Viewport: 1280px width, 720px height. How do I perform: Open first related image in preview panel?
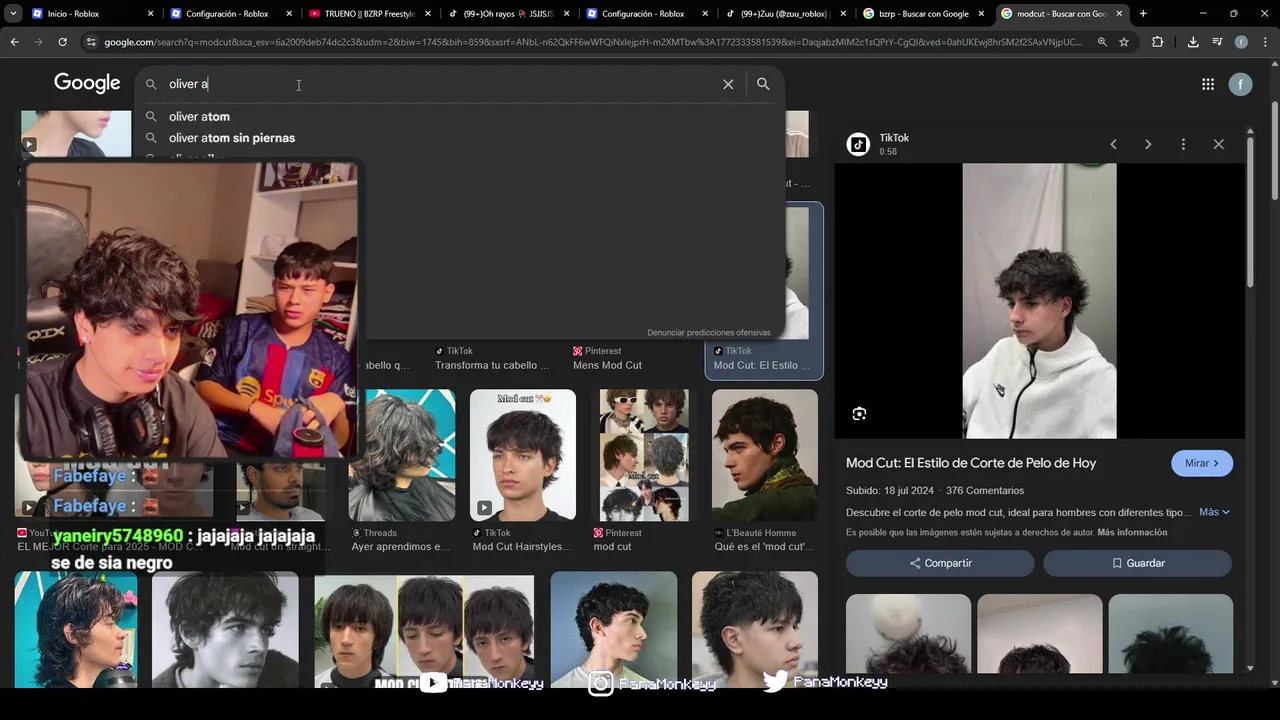(908, 634)
